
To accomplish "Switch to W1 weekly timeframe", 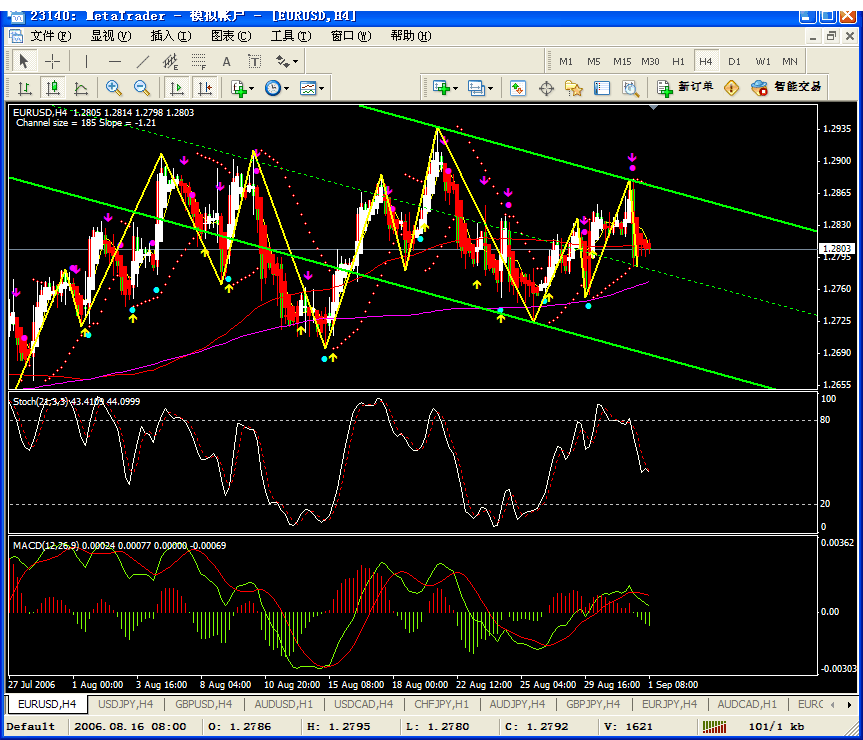I will pyautogui.click(x=762, y=61).
